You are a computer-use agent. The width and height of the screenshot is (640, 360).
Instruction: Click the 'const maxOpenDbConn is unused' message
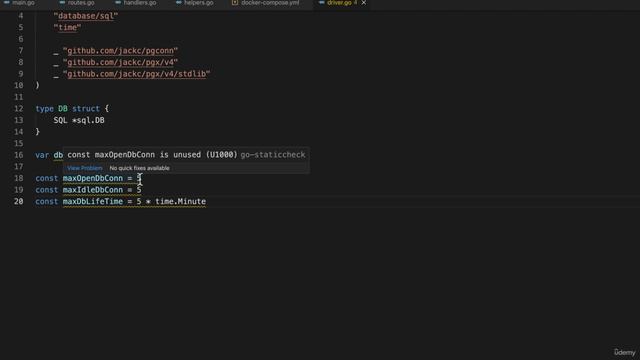152,155
